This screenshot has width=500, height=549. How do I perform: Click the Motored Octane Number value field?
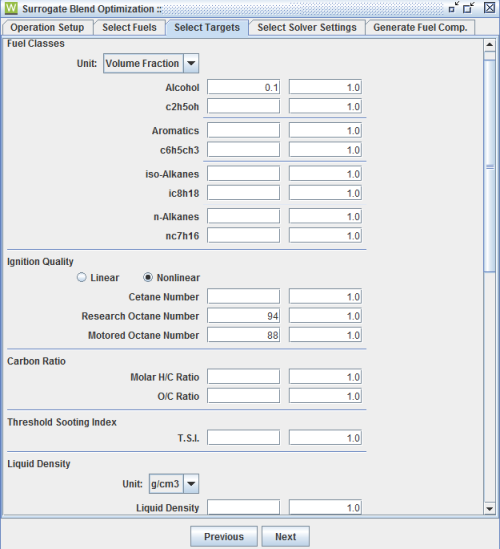(243, 335)
